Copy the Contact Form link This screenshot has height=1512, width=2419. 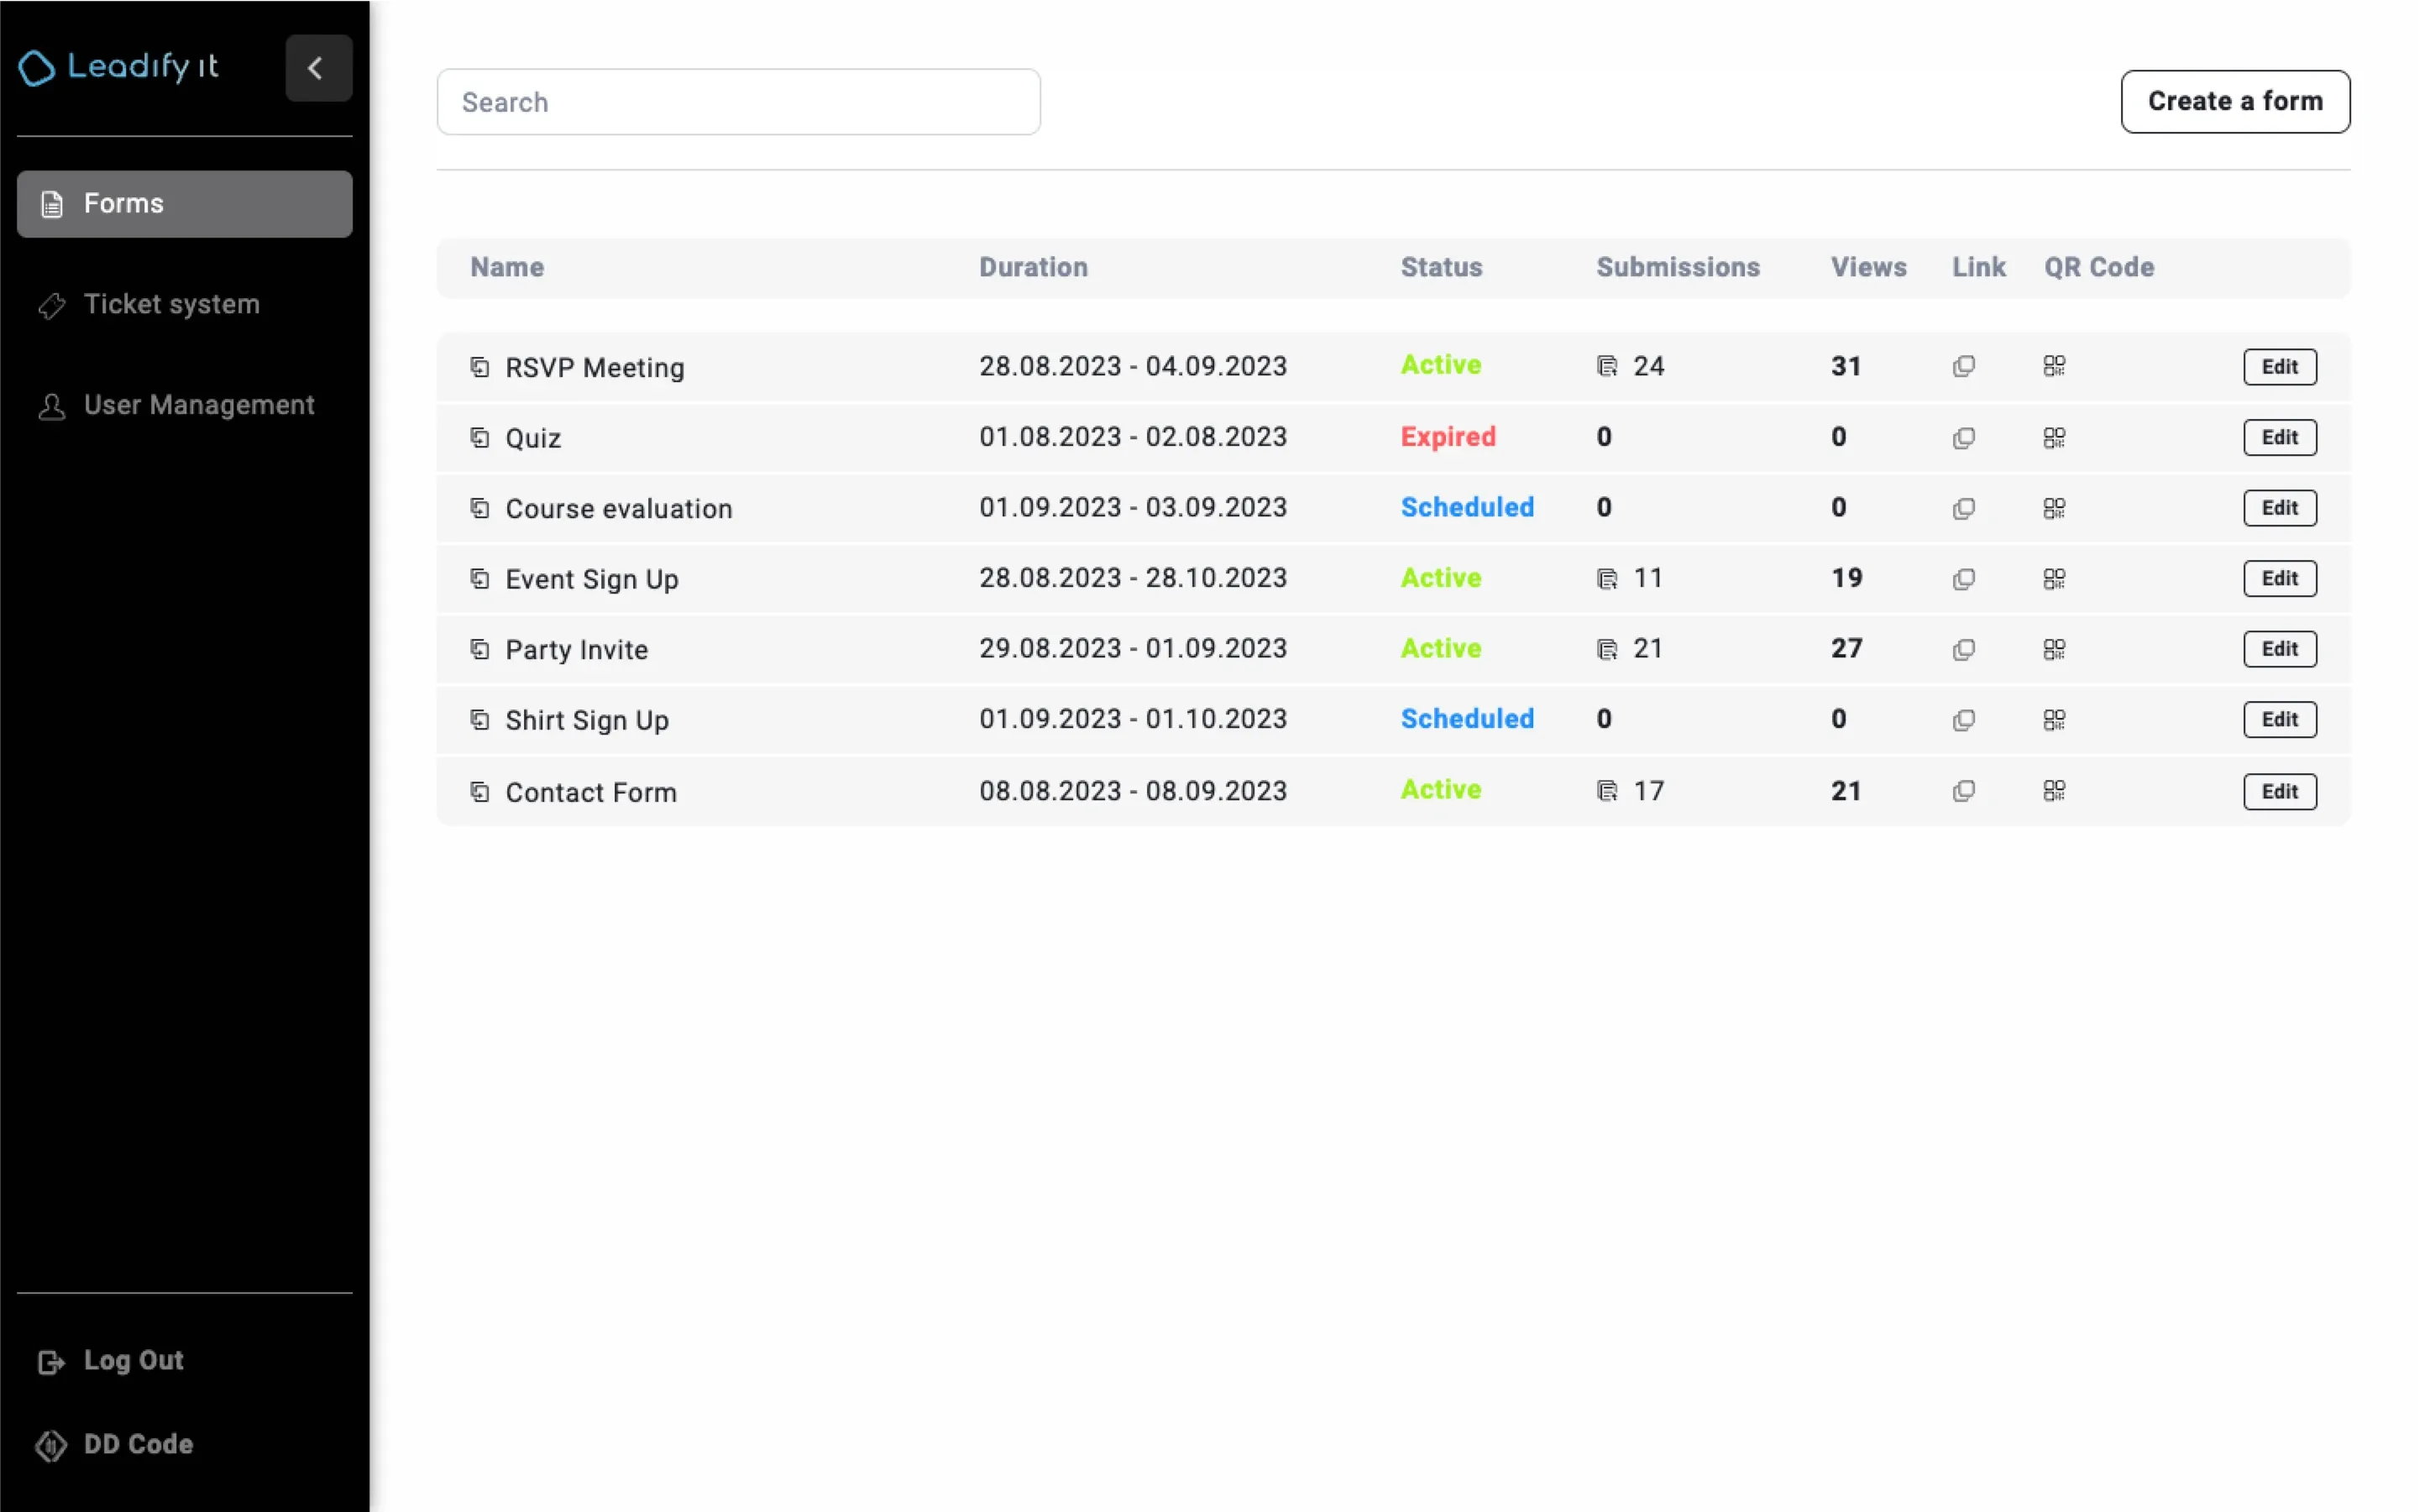(x=1964, y=790)
